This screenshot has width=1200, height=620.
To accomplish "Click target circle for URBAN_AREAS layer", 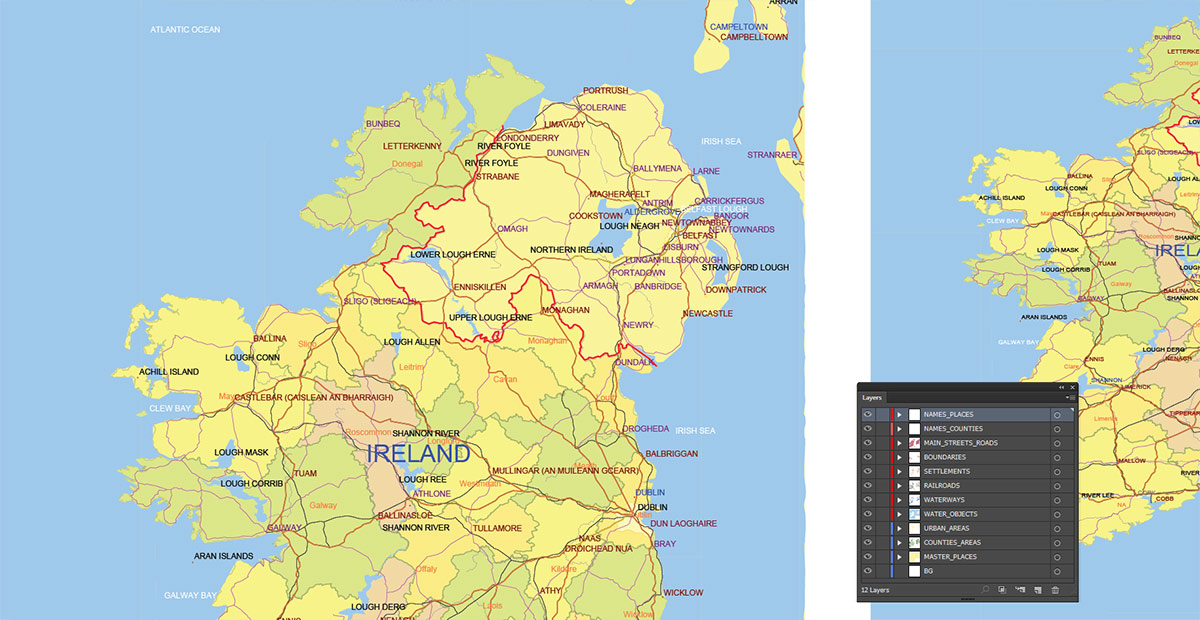I will coord(1057,528).
